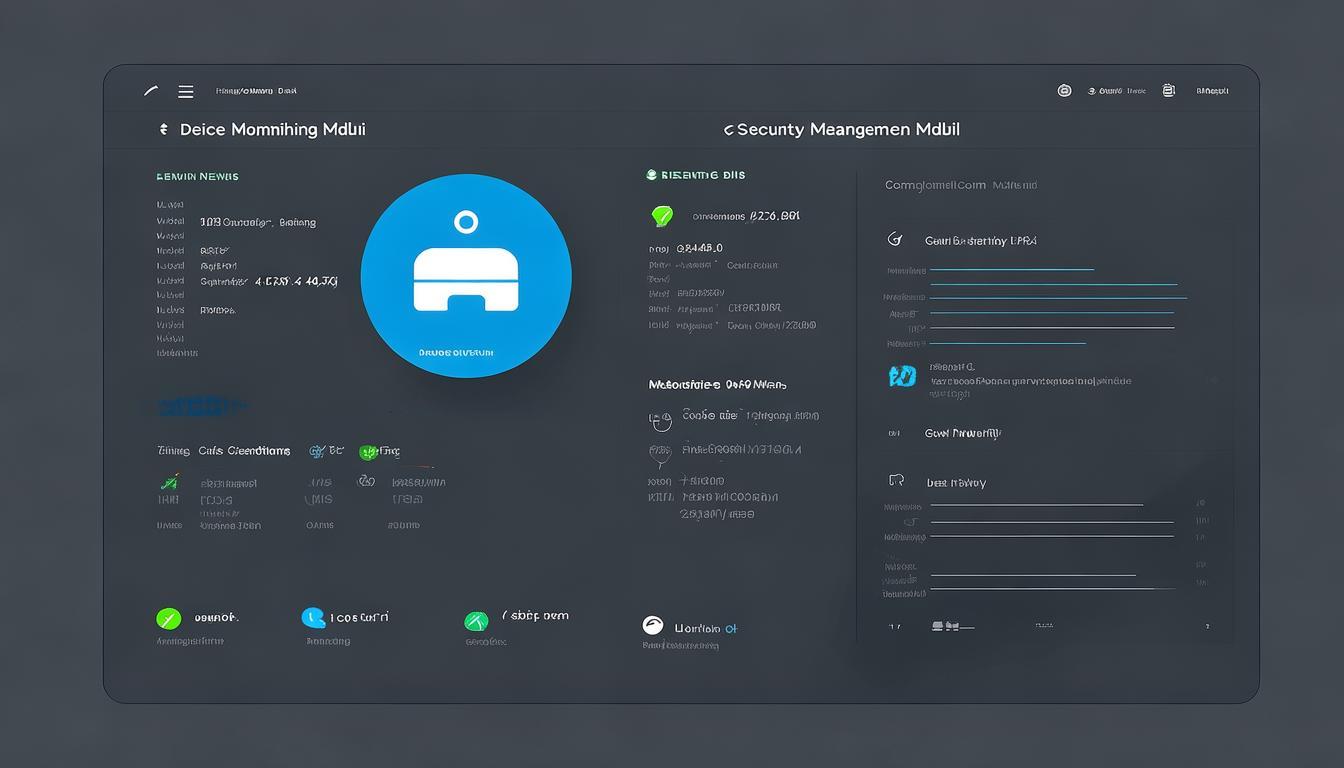Click the large blue device icon circle
This screenshot has height=768, width=1344.
tap(465, 276)
